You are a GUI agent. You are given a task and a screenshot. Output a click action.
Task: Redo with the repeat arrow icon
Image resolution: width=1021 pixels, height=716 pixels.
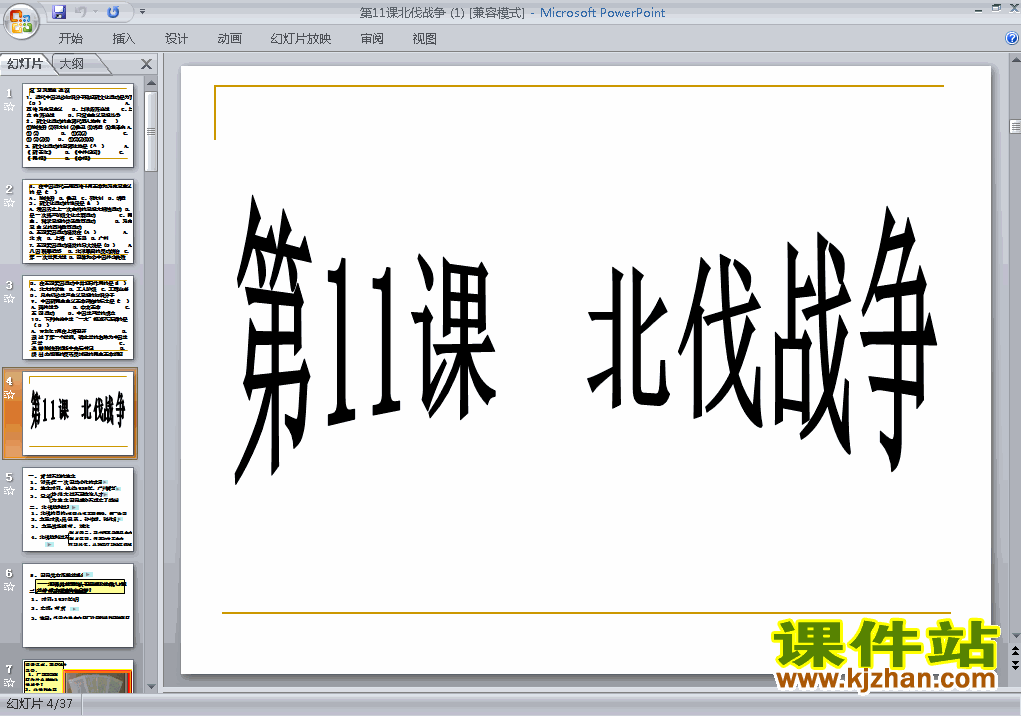coord(113,12)
